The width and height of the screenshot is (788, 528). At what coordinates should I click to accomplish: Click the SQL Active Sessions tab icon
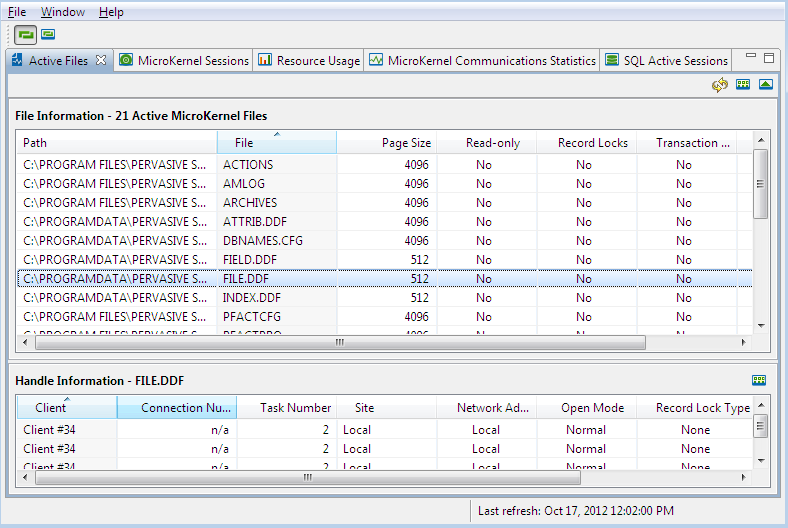(612, 60)
